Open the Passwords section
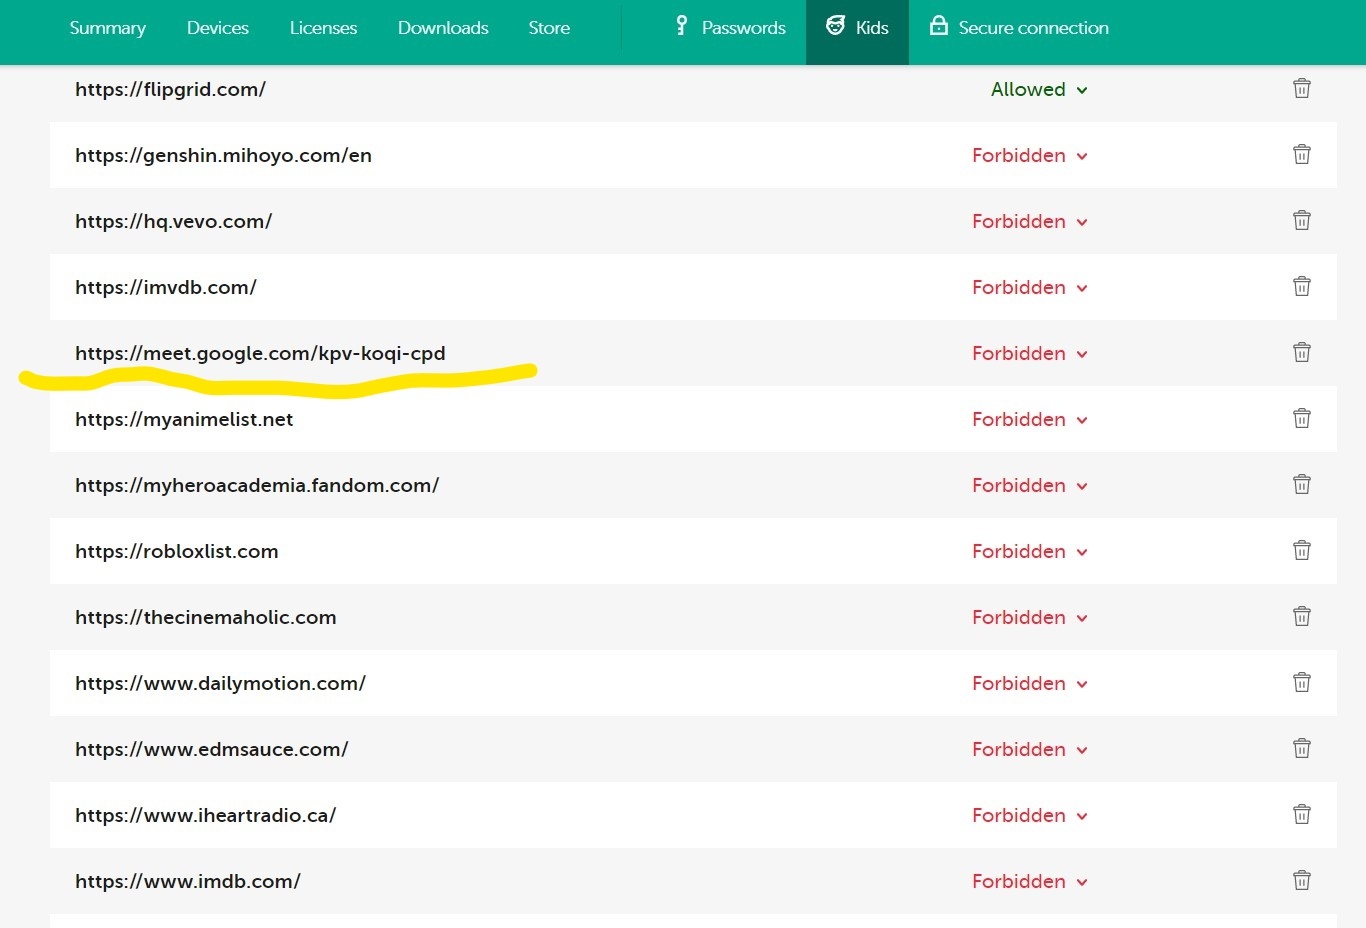Screen dimensions: 1366x928 [731, 27]
